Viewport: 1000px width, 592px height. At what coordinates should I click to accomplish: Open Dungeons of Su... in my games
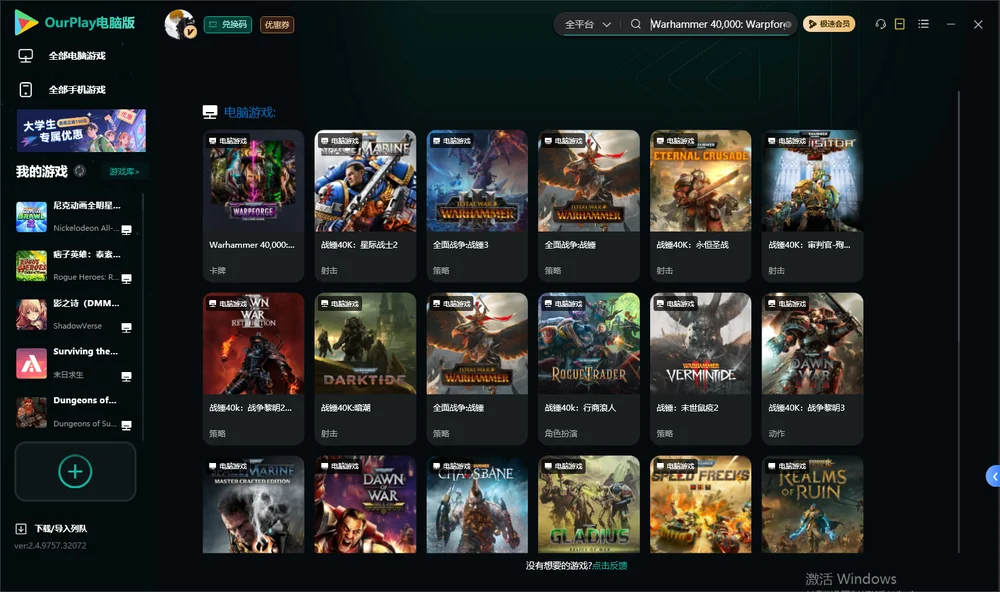coord(75,412)
